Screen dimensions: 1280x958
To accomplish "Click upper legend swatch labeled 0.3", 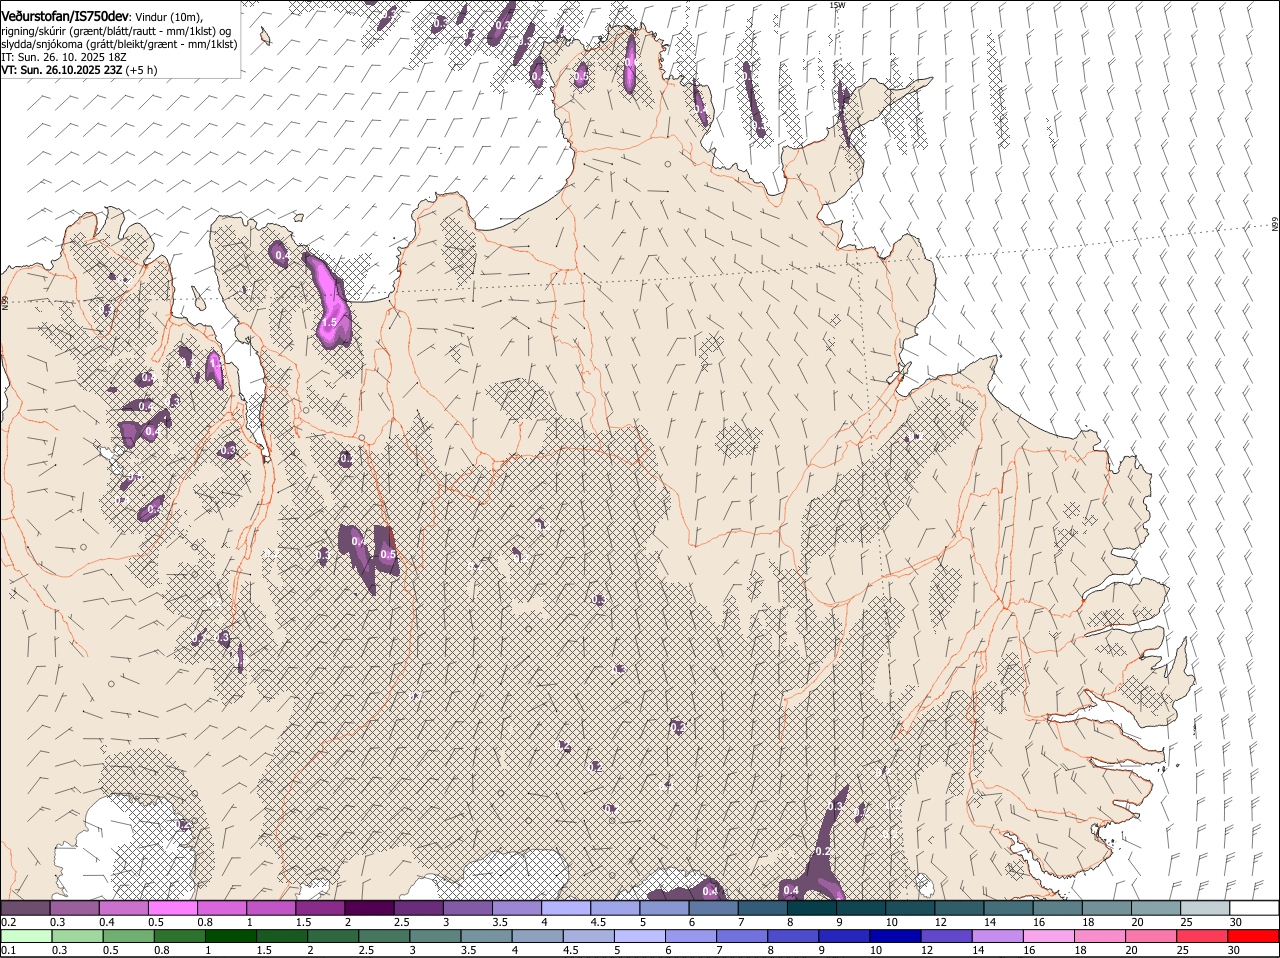I will (x=74, y=908).
